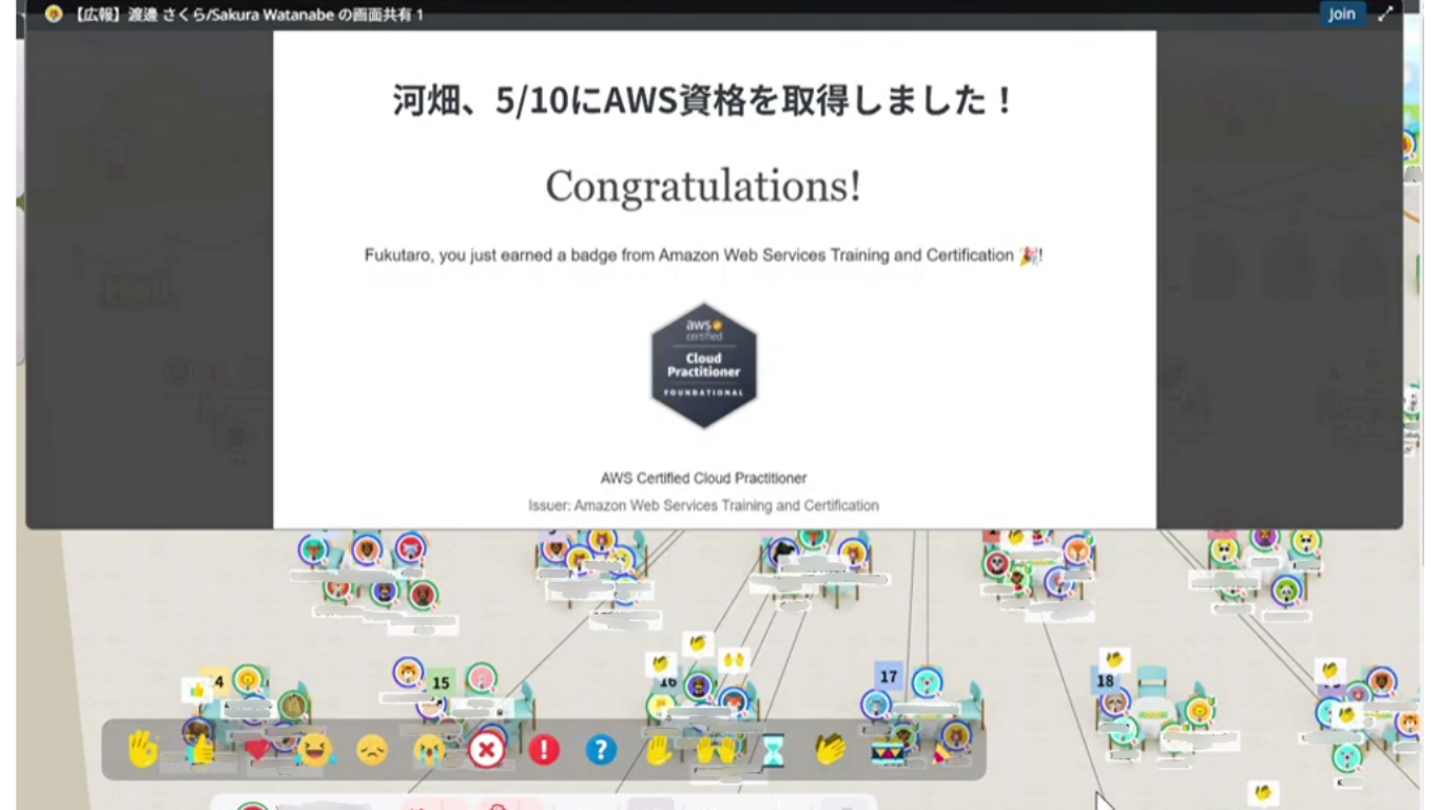Send the OK hand reaction
Screen dimensions: 1440x810
click(143, 749)
